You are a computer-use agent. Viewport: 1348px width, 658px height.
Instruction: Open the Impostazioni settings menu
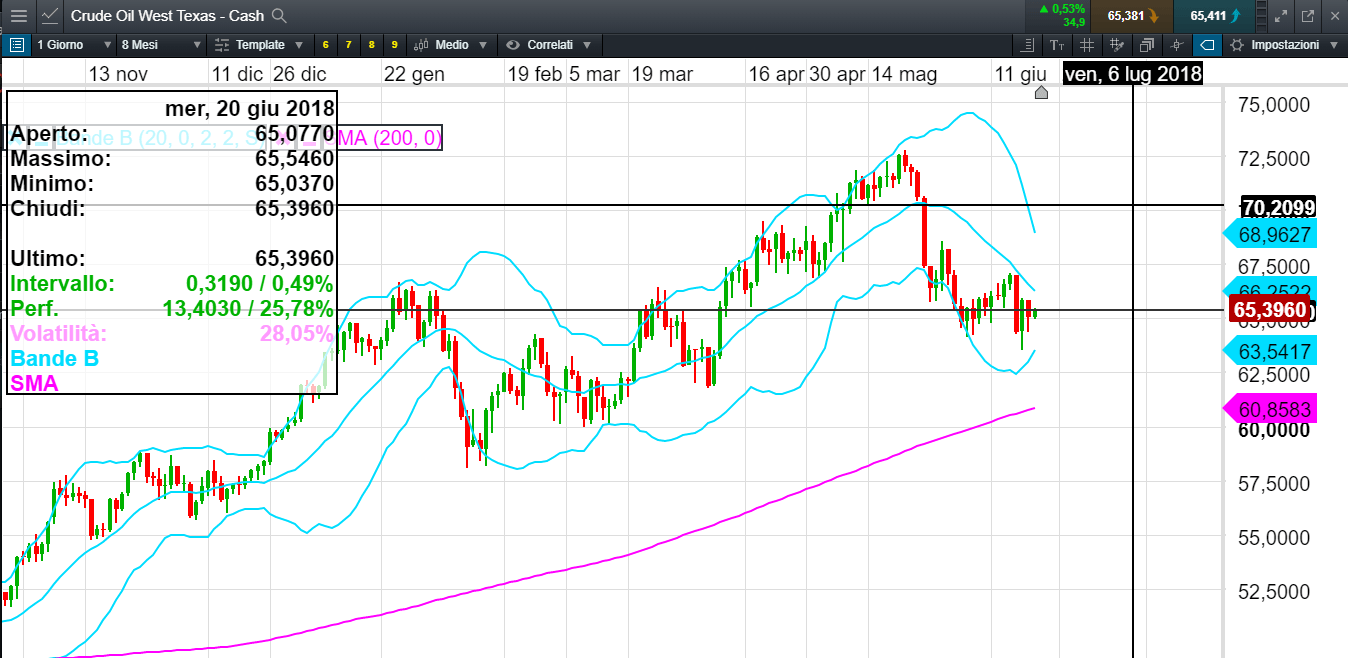[1283, 45]
